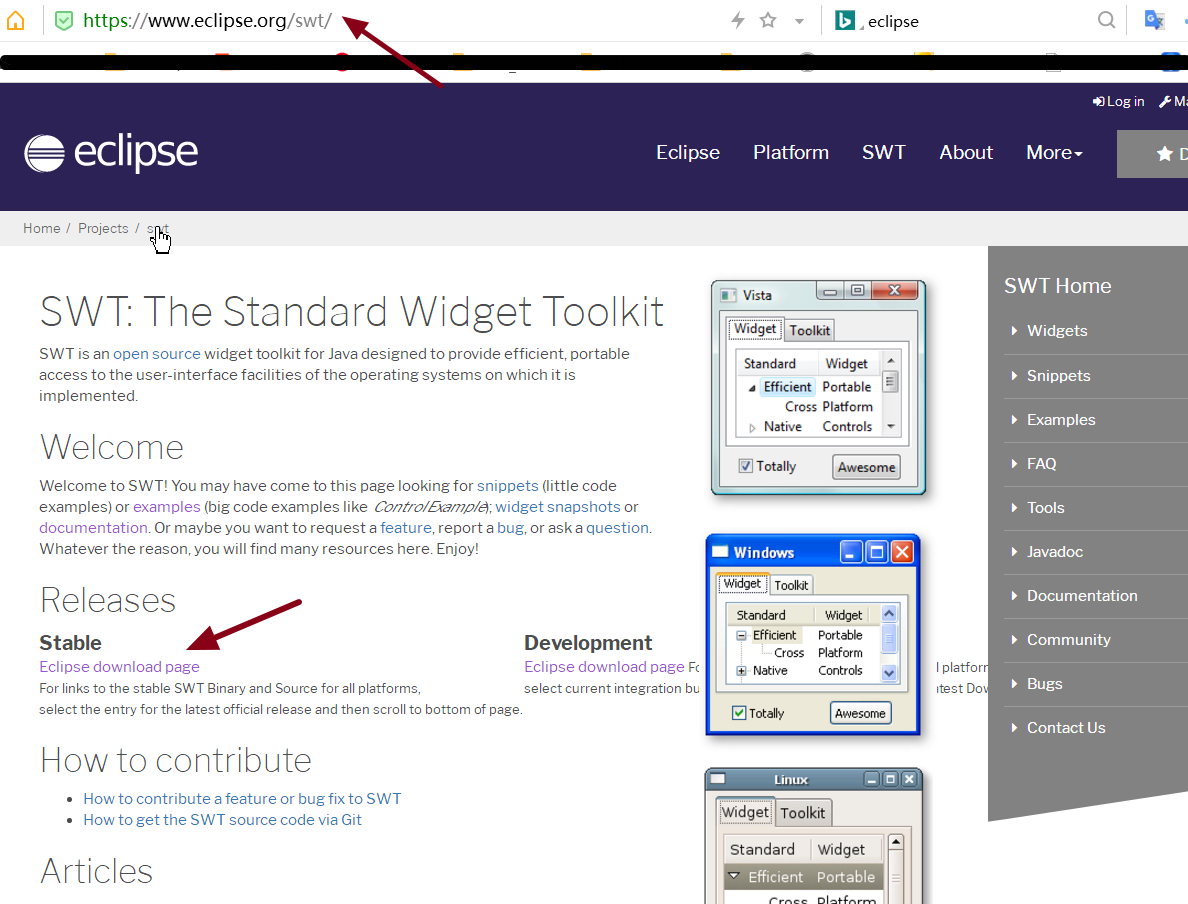Click the Eclipse logo in the header
The height and width of the screenshot is (904, 1188).
pos(111,152)
